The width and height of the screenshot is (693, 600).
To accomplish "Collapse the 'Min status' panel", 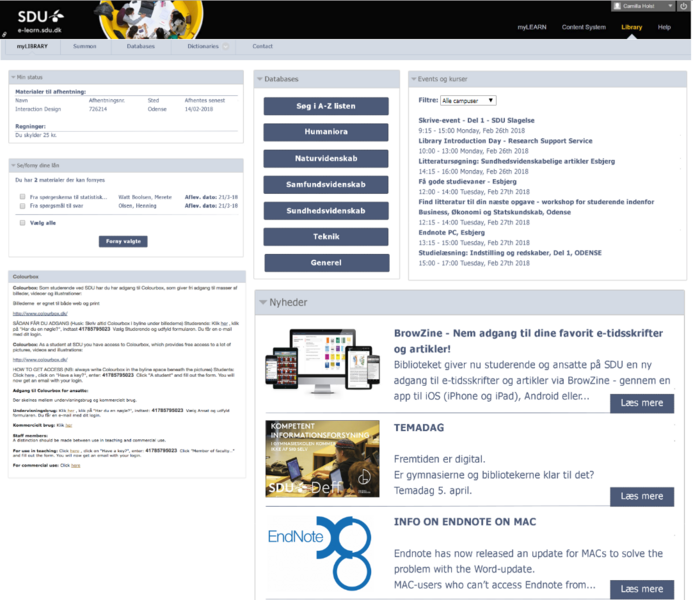I will pyautogui.click(x=11, y=77).
